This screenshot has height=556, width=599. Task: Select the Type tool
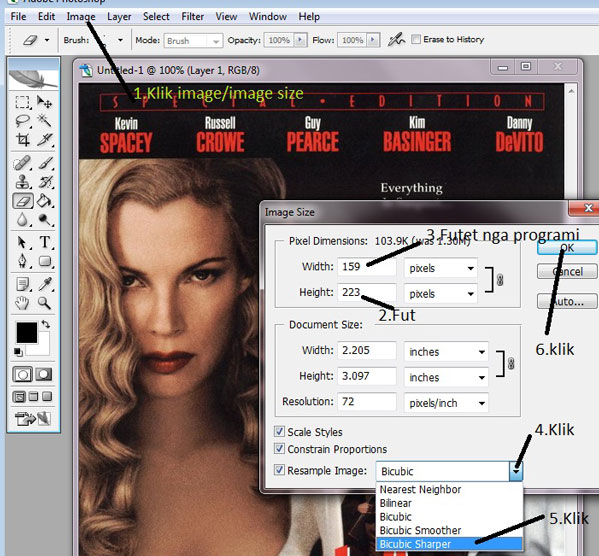pyautogui.click(x=45, y=242)
